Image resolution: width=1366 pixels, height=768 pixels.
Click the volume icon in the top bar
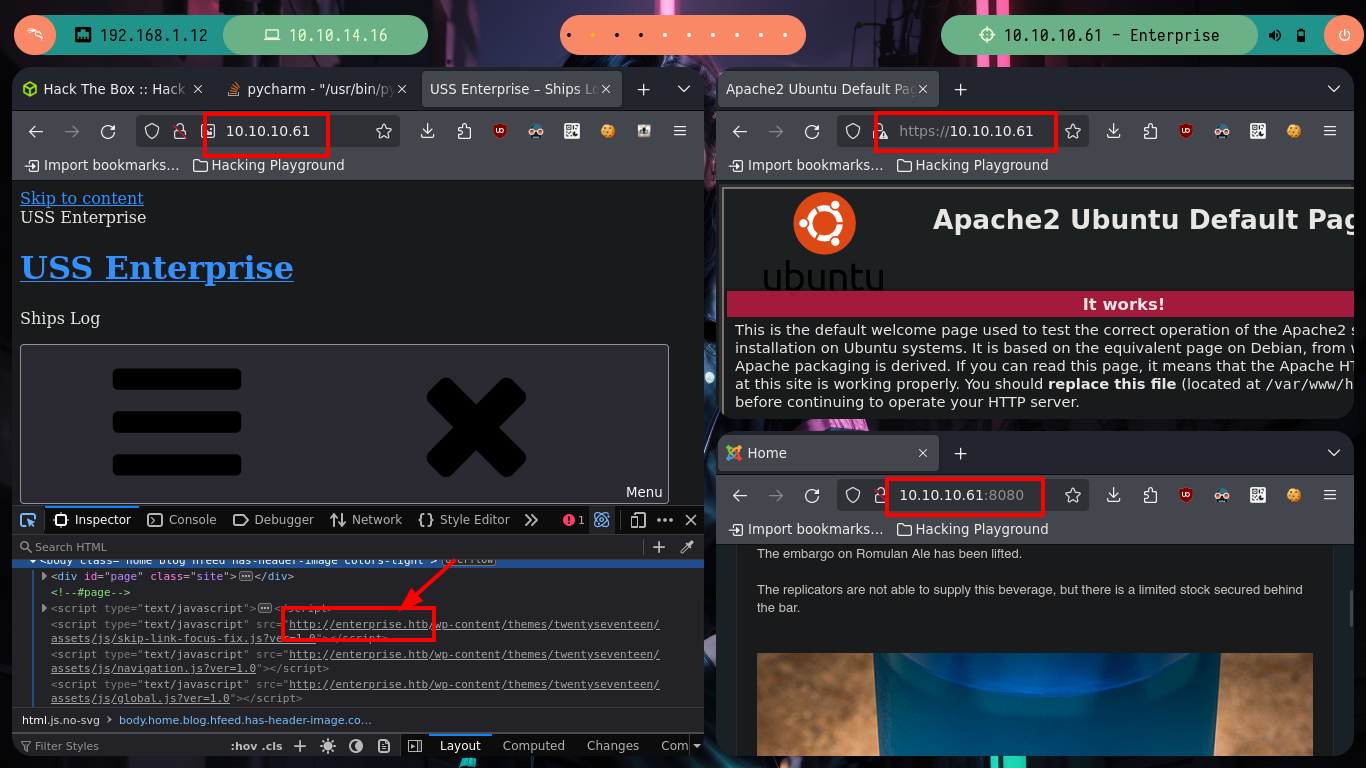tap(1275, 35)
